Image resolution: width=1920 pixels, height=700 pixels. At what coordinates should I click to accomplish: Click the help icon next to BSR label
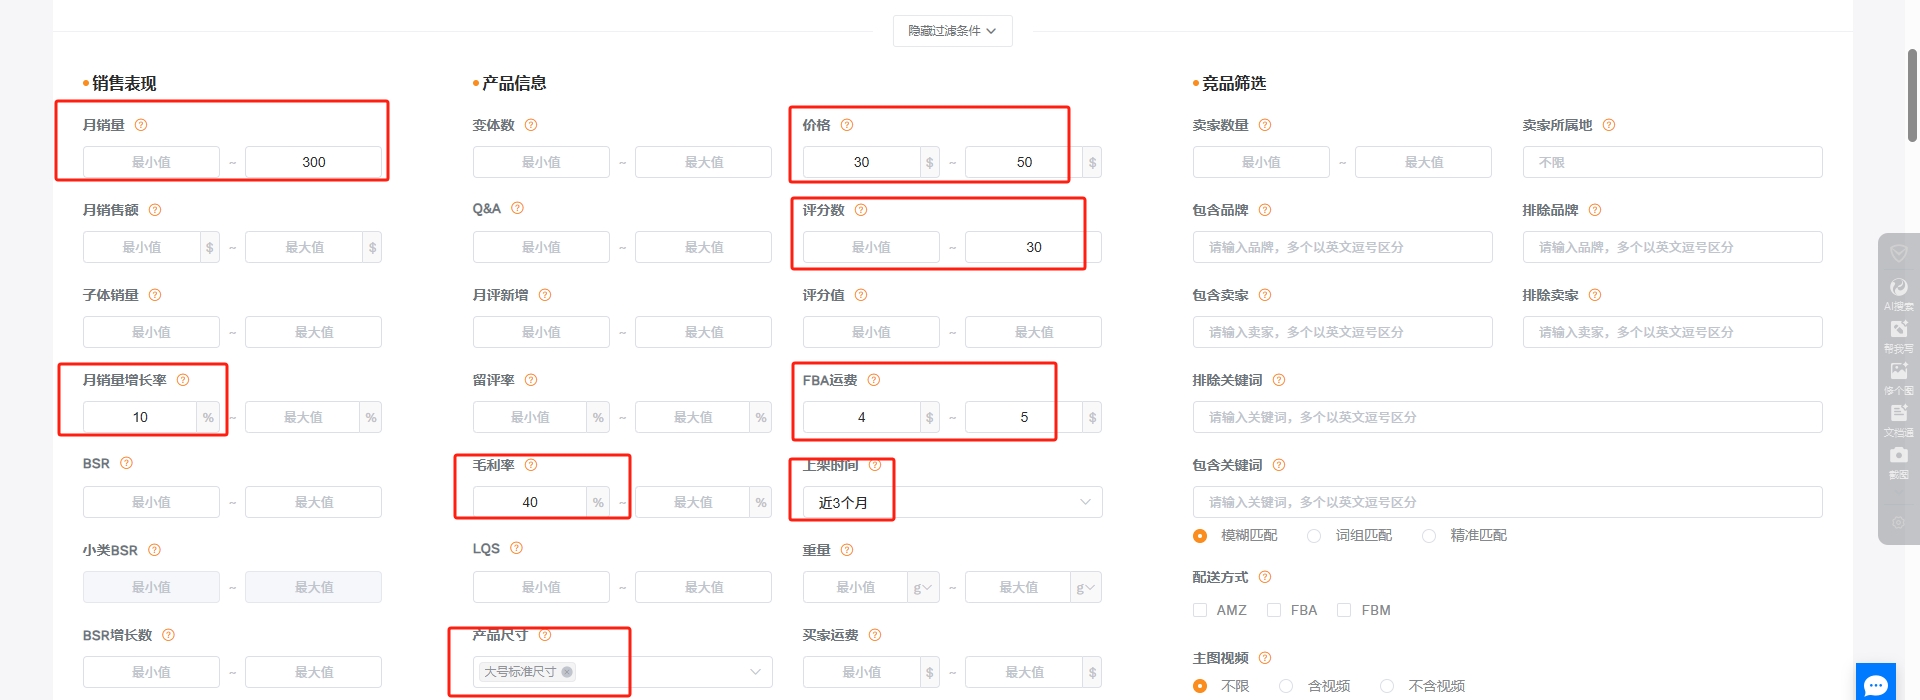coord(126,463)
